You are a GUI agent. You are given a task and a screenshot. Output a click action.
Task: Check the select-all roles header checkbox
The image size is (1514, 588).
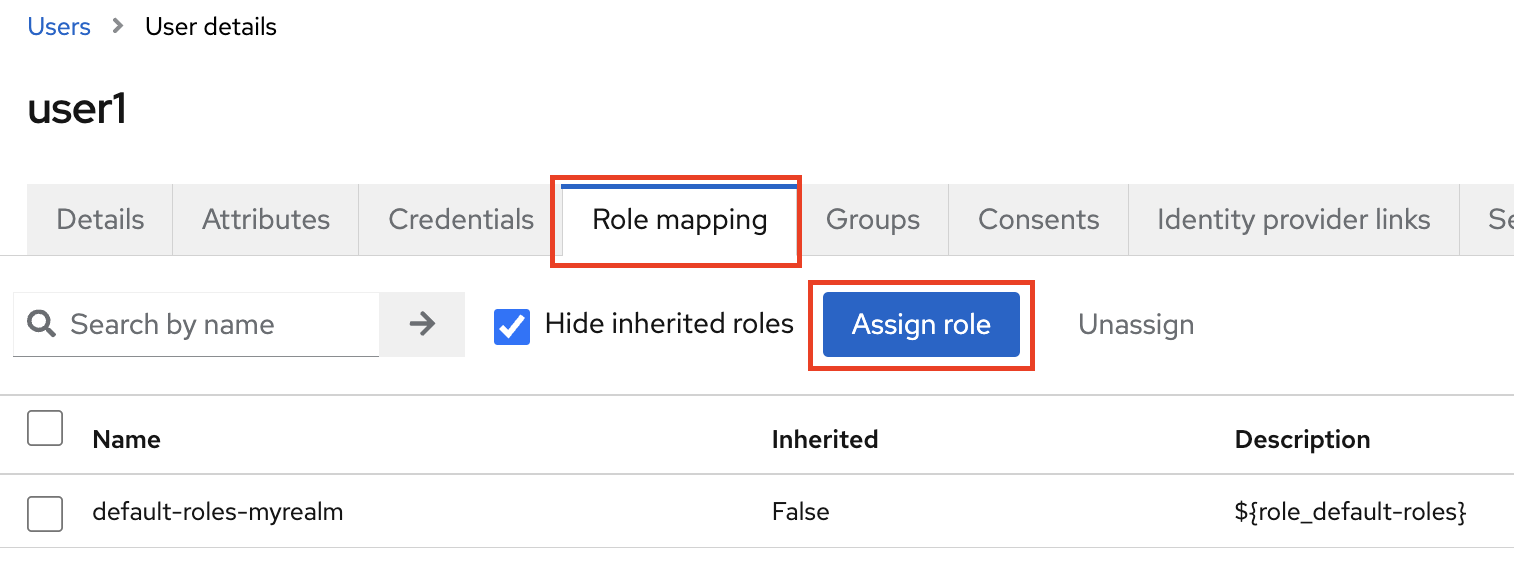pyautogui.click(x=45, y=428)
